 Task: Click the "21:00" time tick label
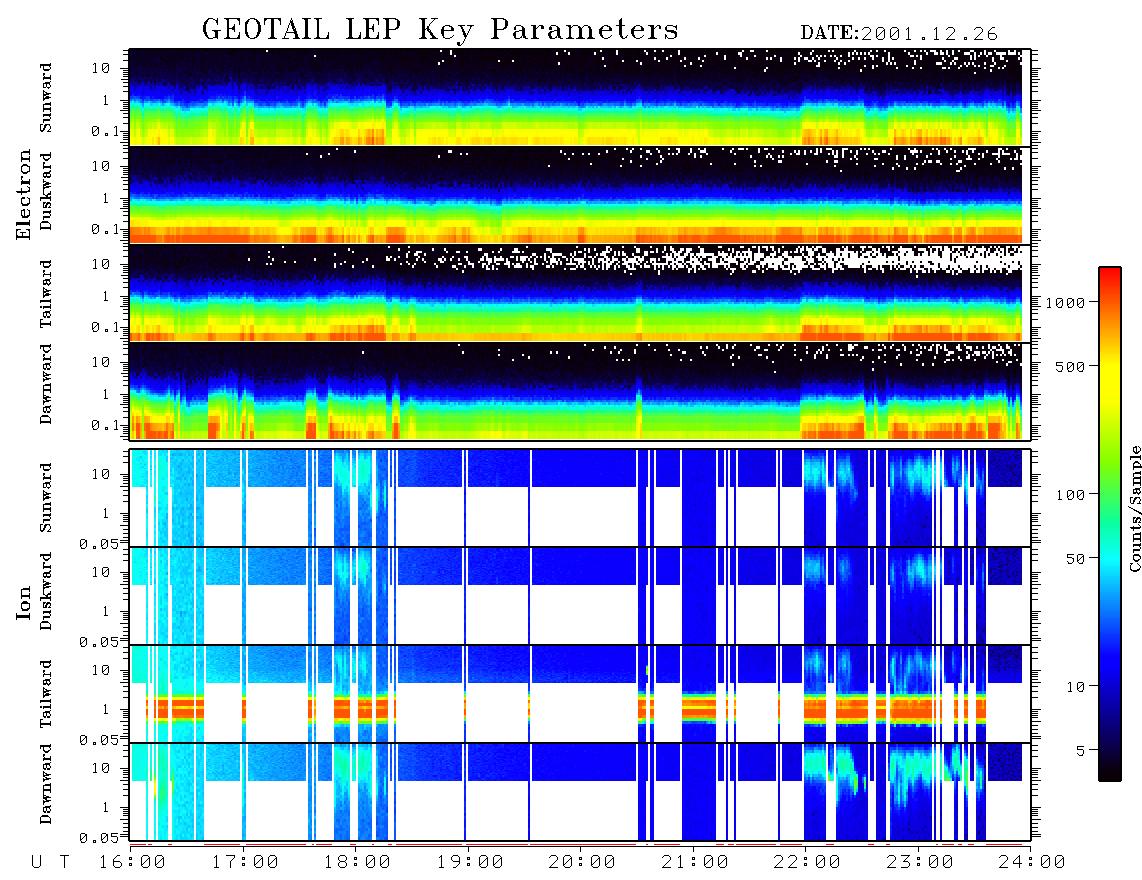695,863
